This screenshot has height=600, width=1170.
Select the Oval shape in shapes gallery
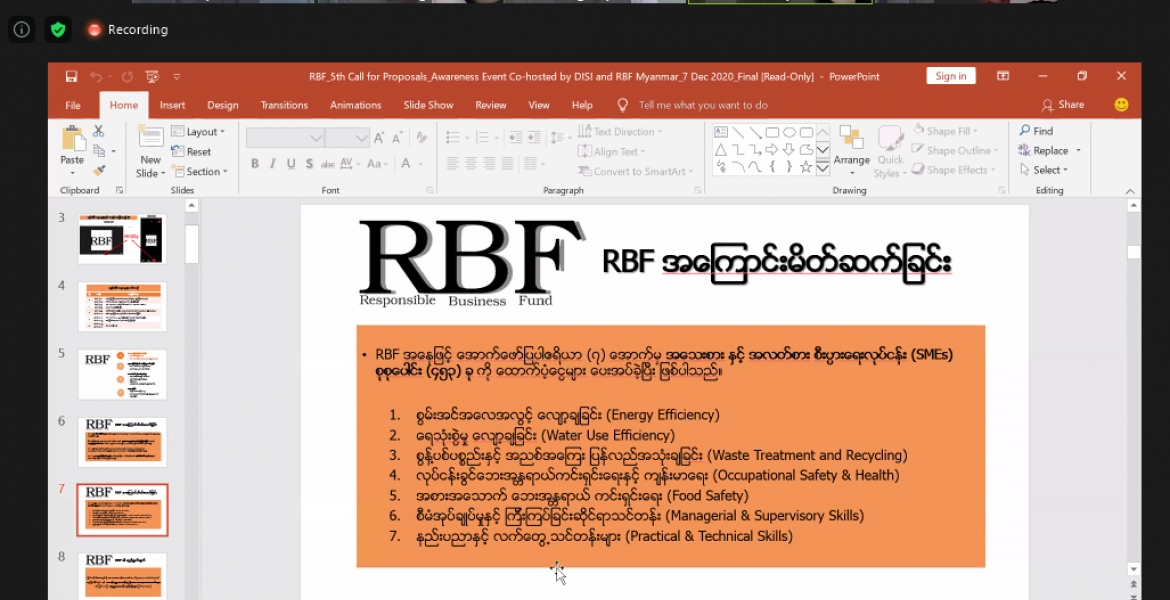tap(789, 132)
